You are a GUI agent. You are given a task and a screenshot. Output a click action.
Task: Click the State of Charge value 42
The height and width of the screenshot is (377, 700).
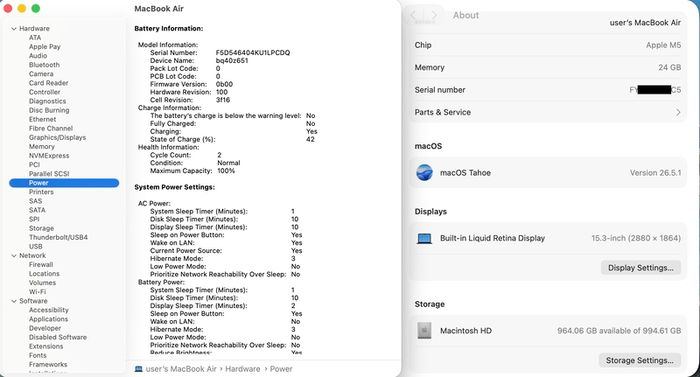[x=310, y=139]
